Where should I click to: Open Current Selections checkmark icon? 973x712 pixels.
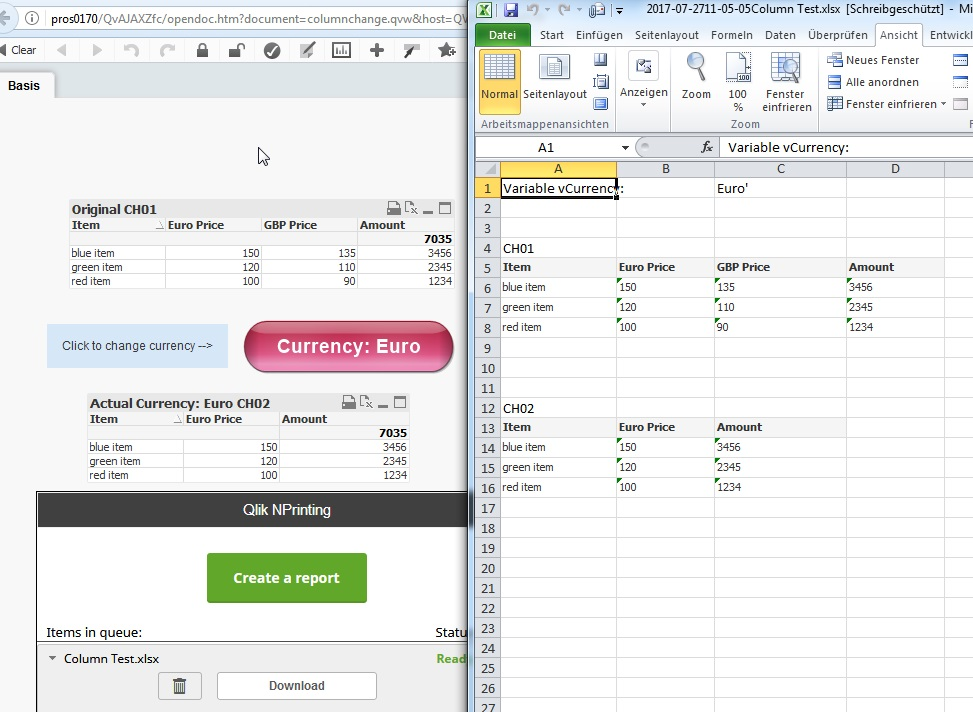tap(271, 50)
